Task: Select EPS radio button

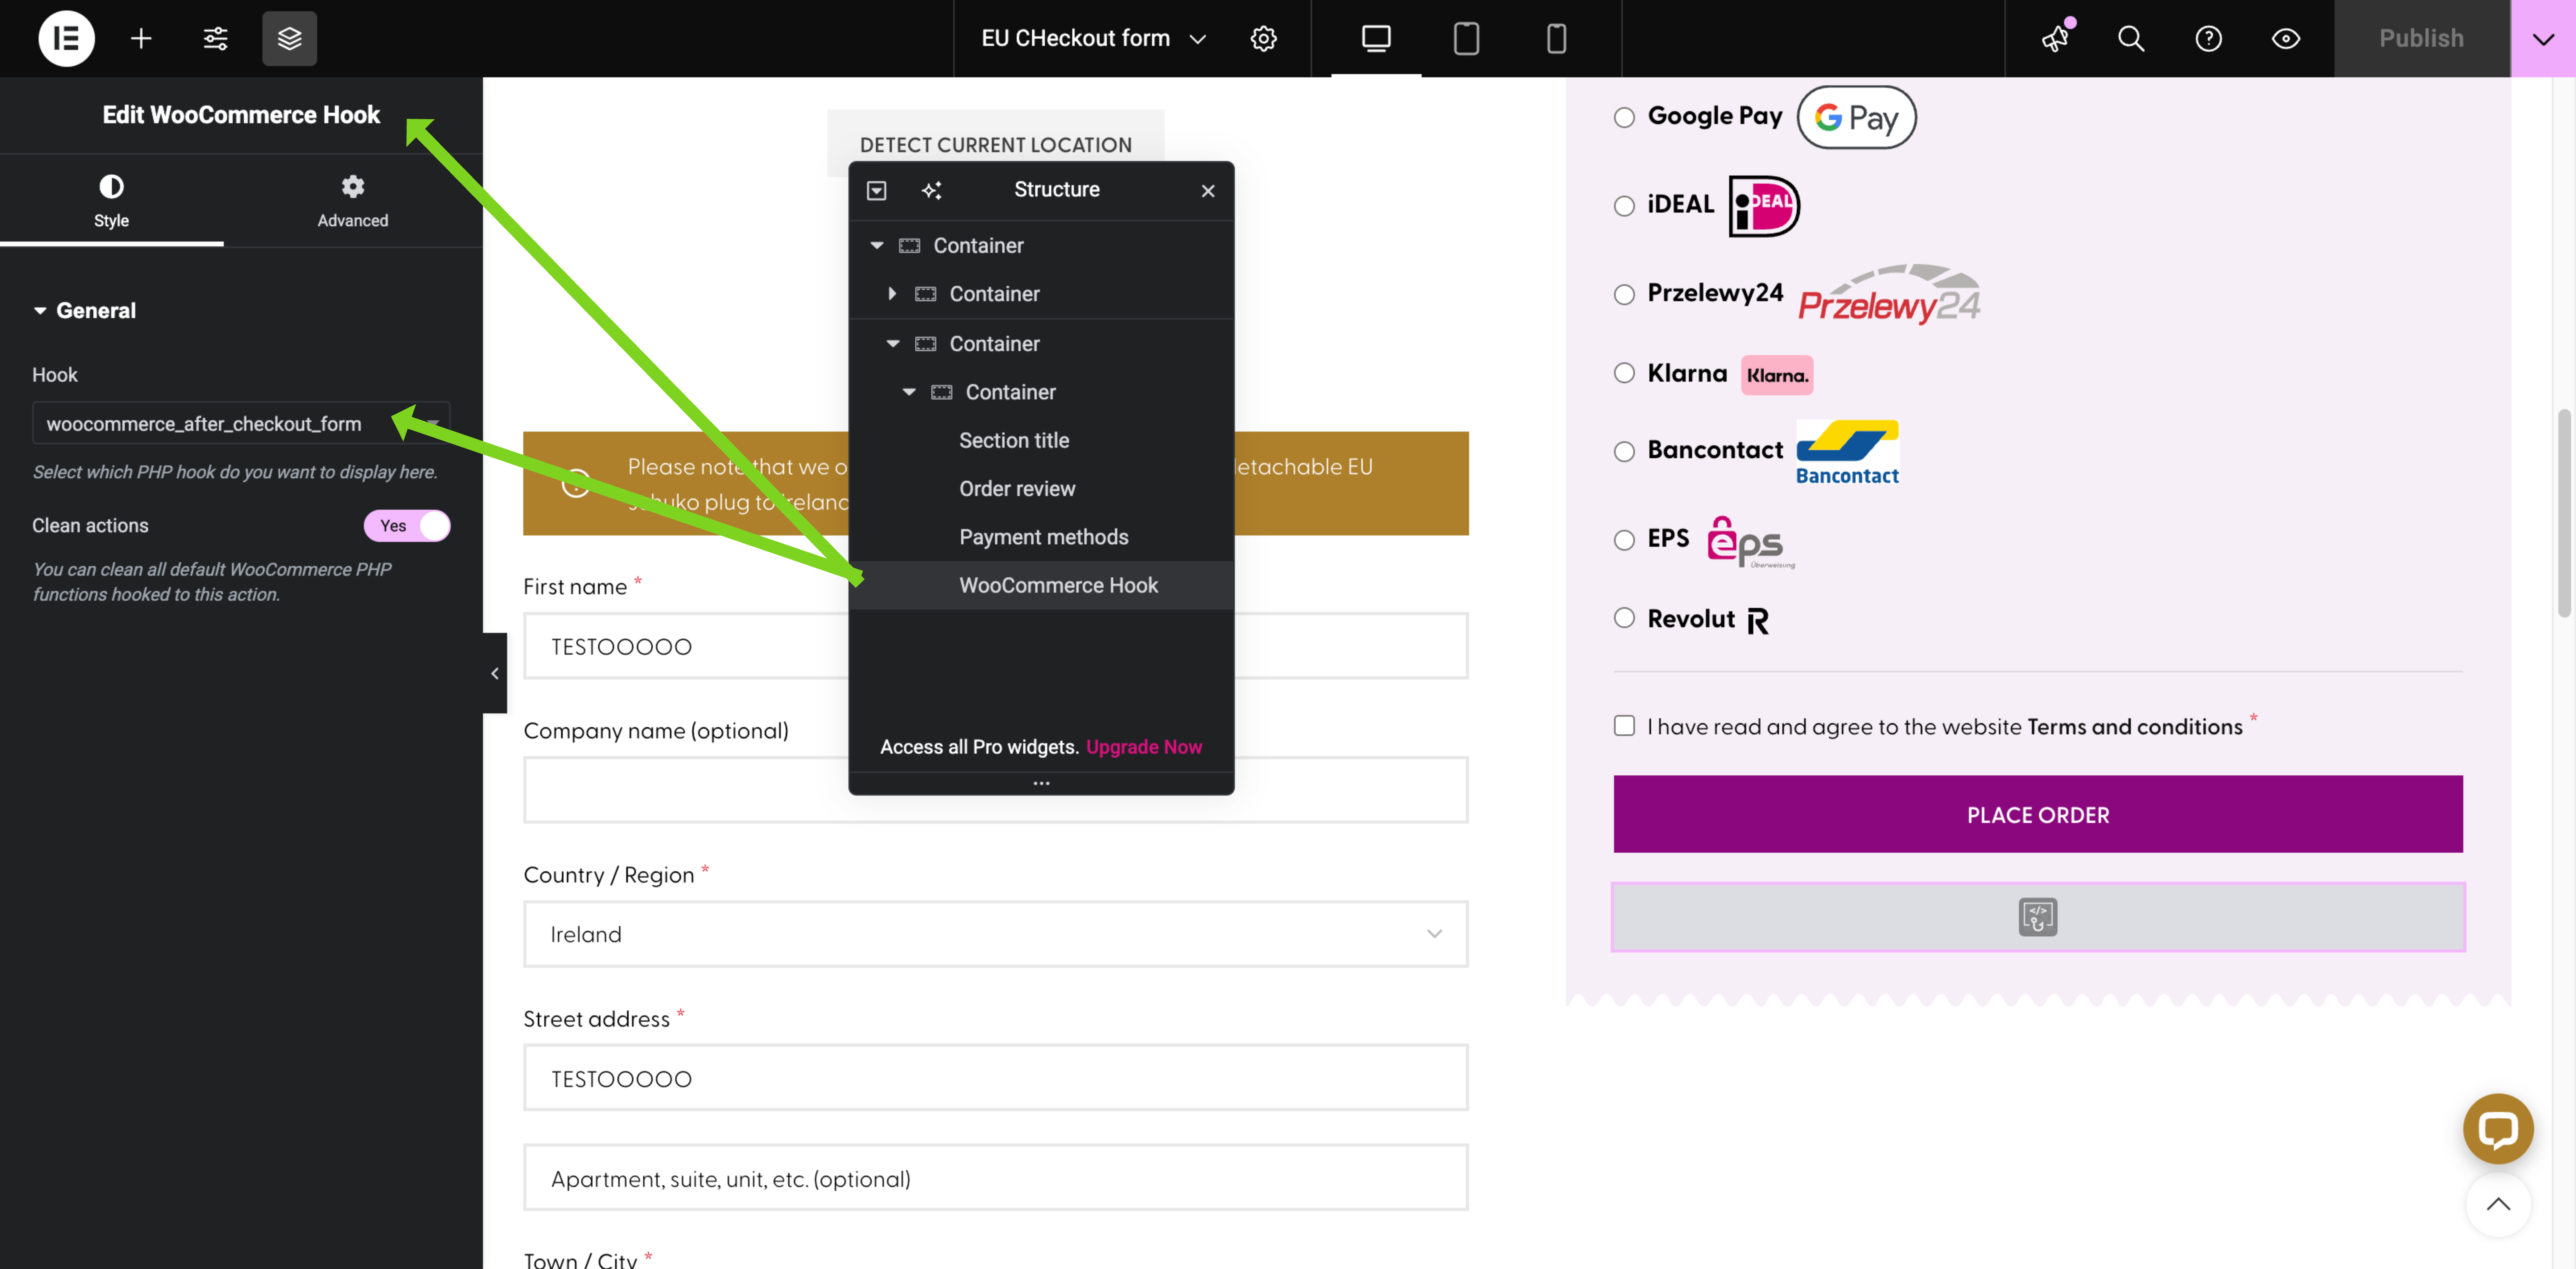Action: tap(1624, 540)
